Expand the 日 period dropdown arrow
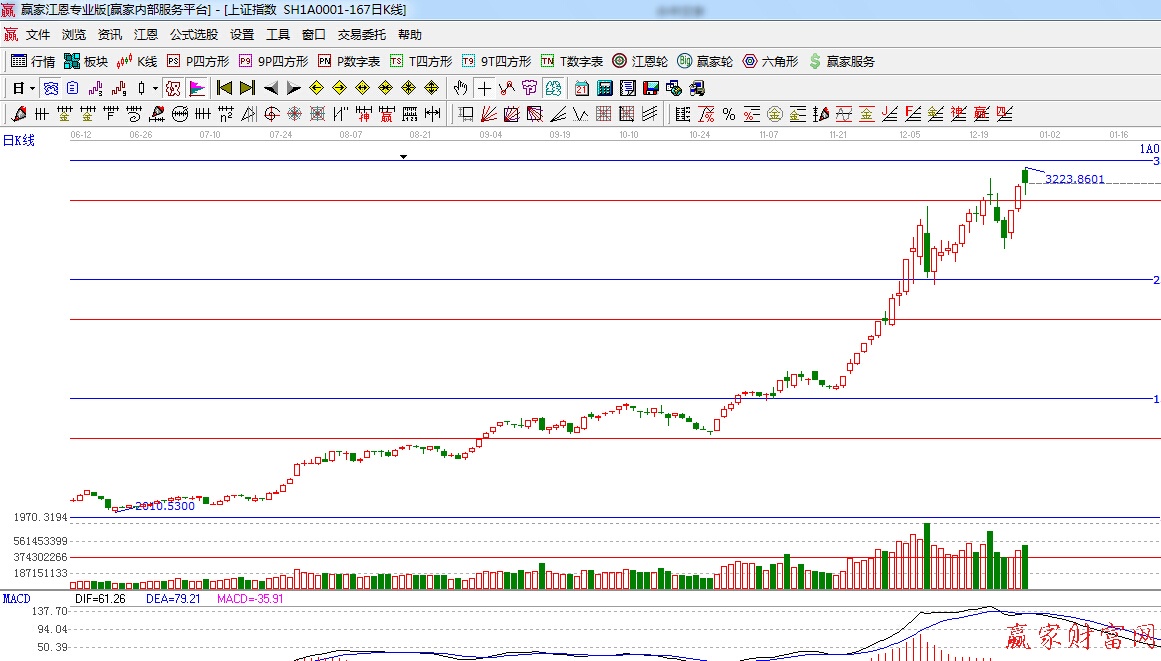 coord(32,88)
